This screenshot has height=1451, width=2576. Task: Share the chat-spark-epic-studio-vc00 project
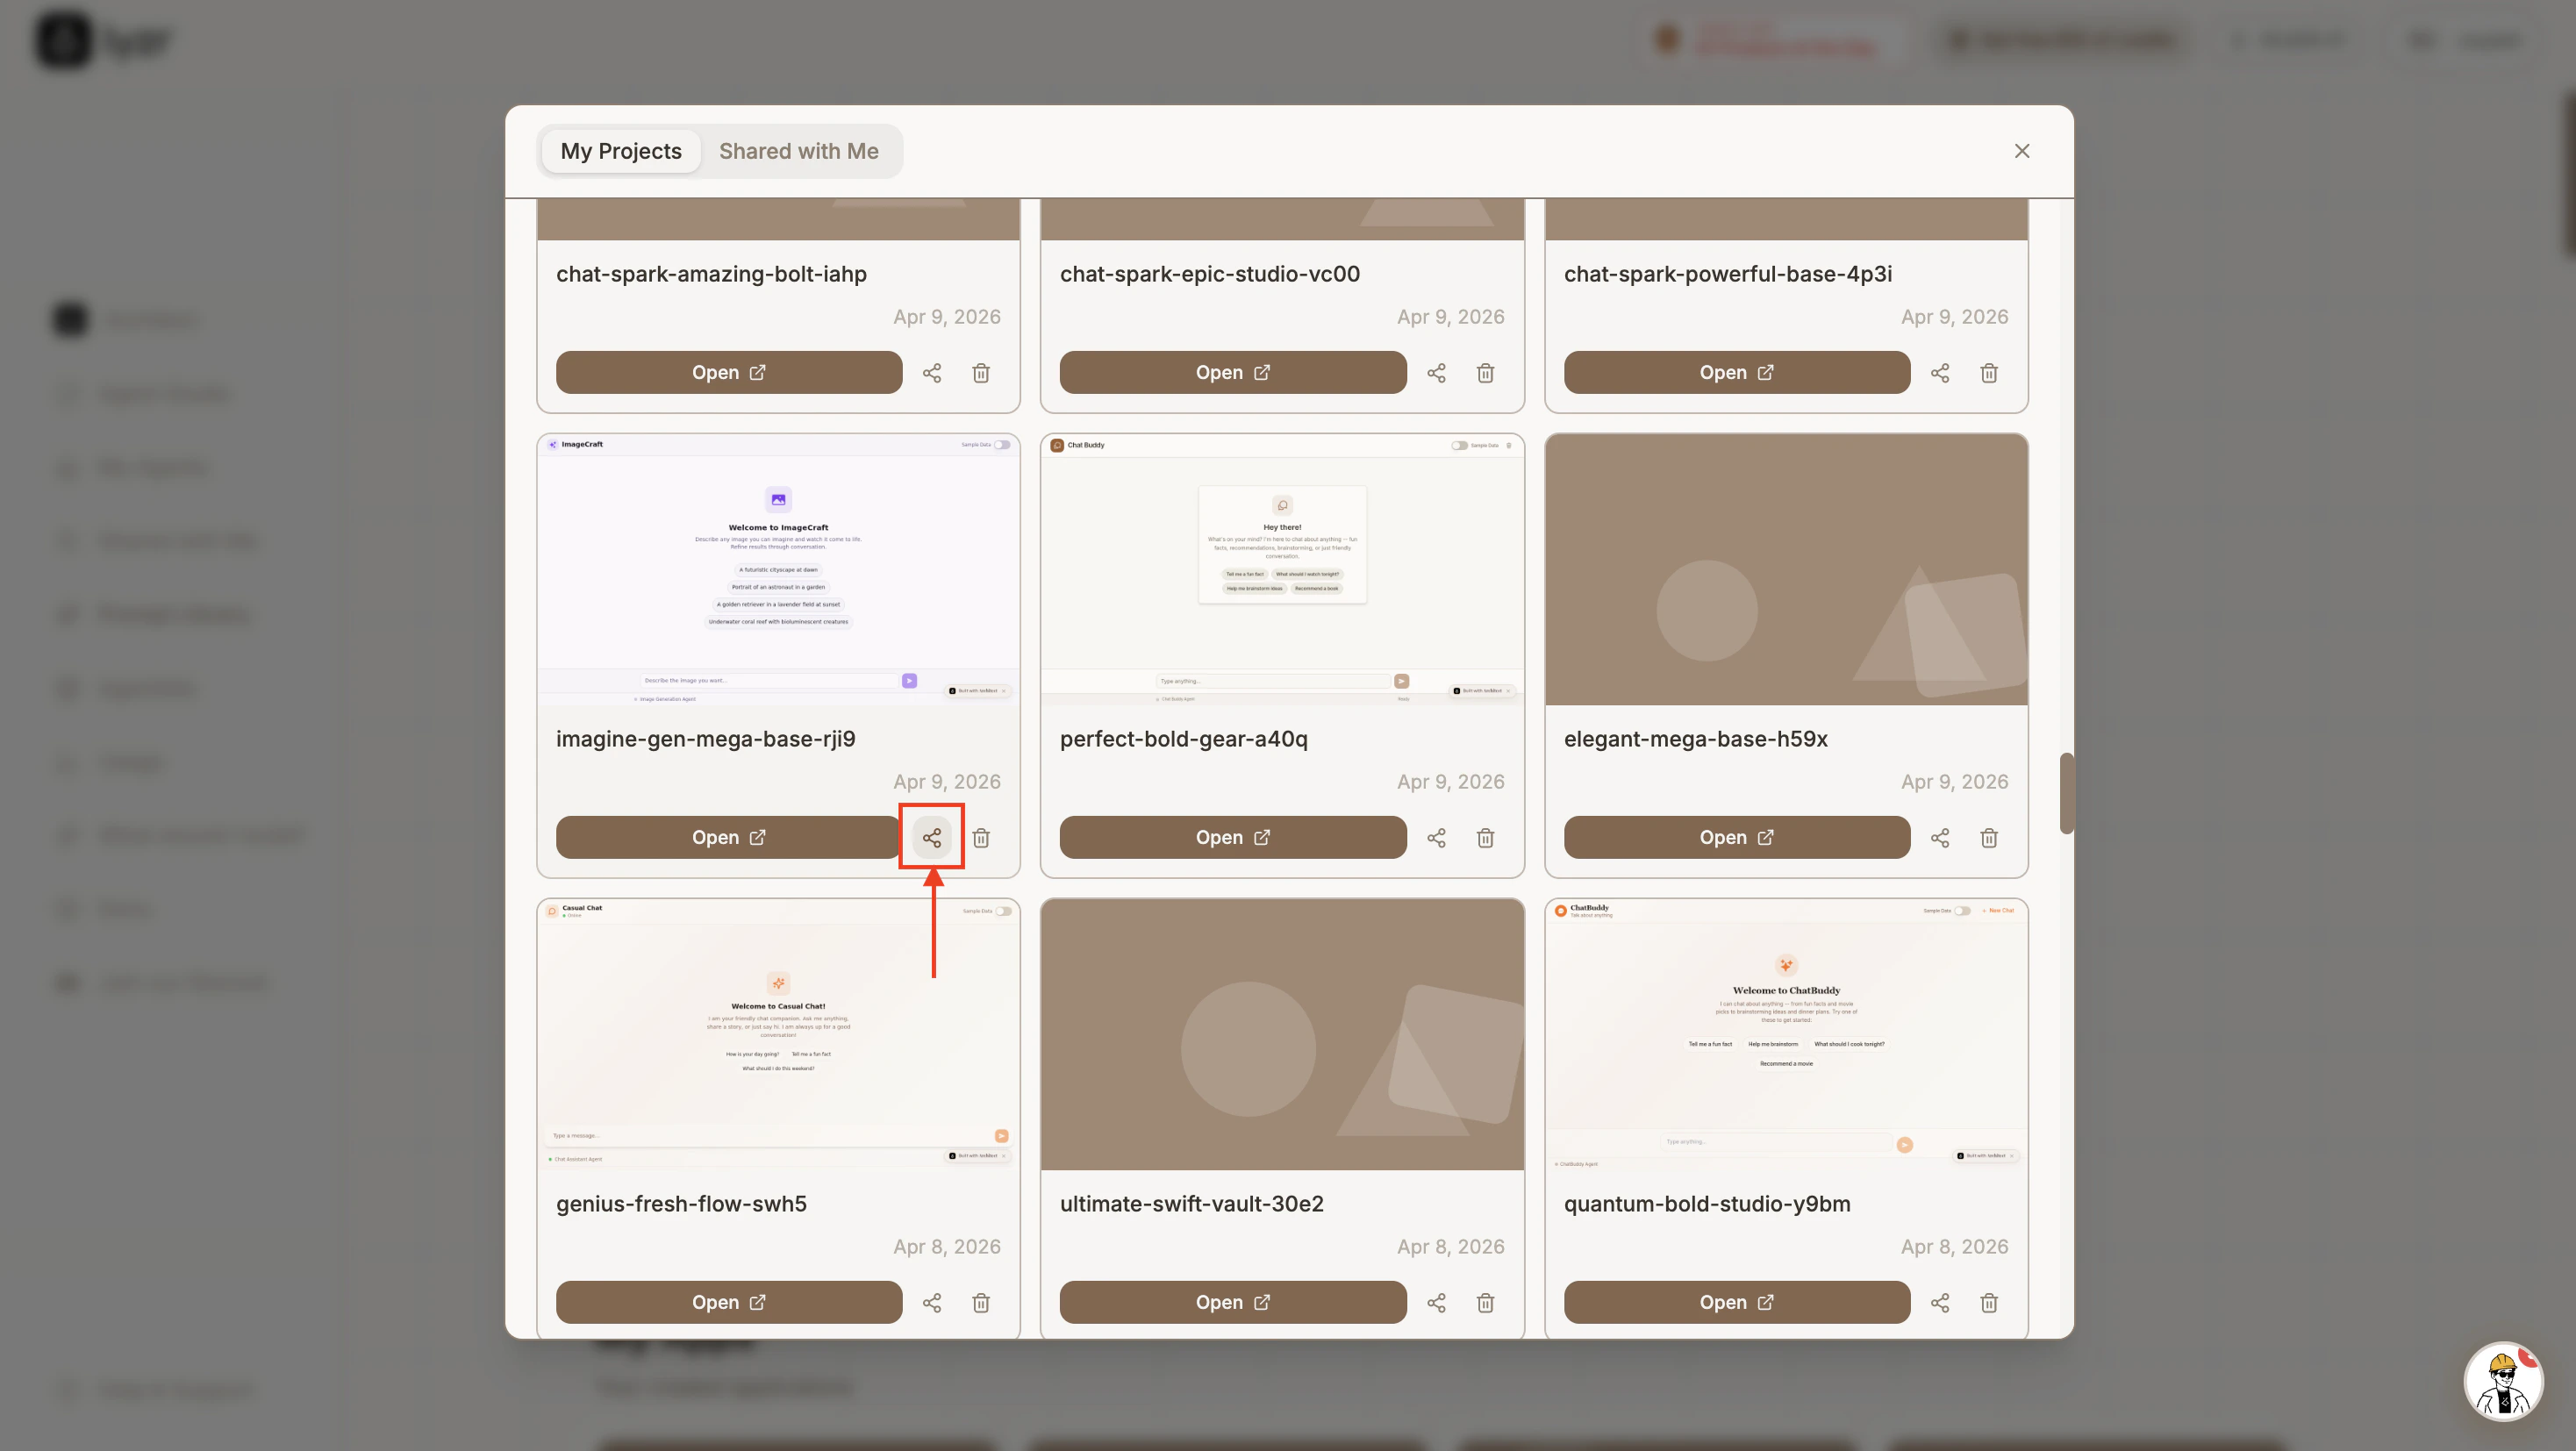[x=1436, y=372]
